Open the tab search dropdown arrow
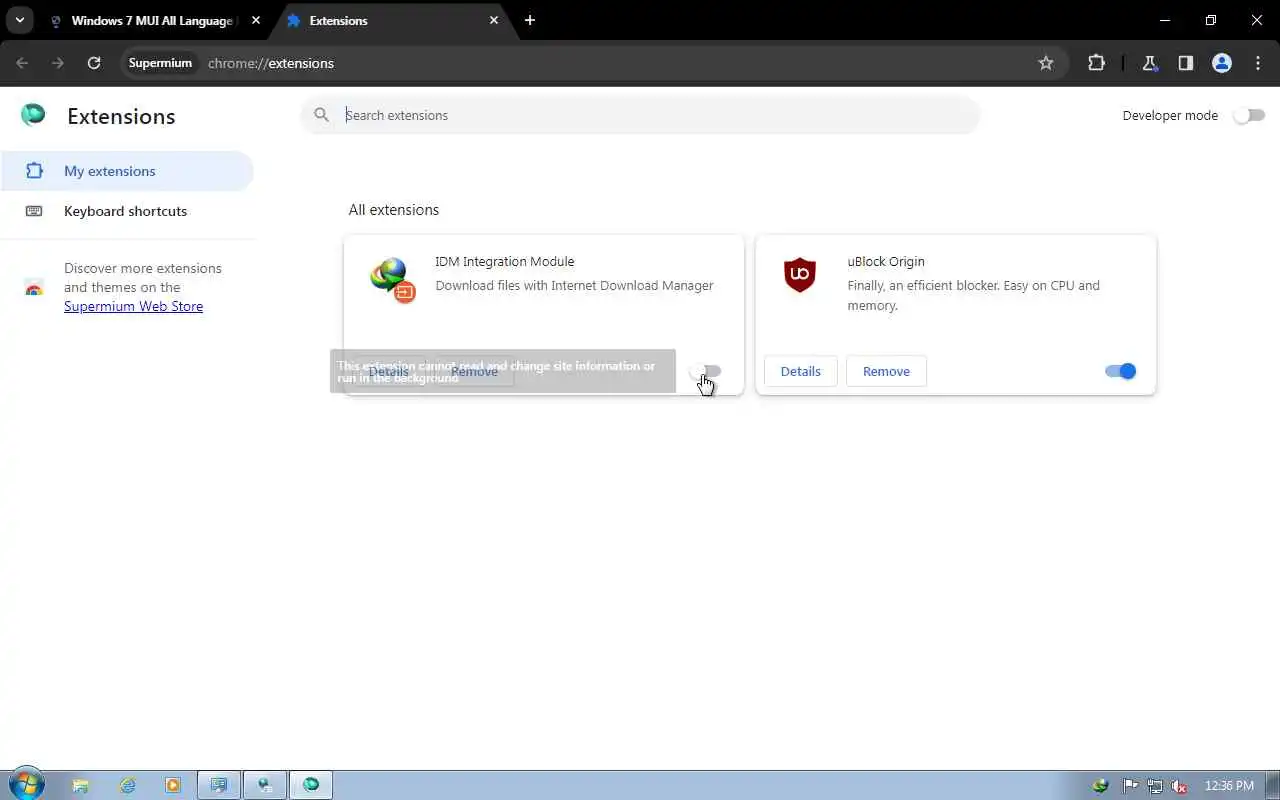The width and height of the screenshot is (1280, 800). tap(19, 20)
